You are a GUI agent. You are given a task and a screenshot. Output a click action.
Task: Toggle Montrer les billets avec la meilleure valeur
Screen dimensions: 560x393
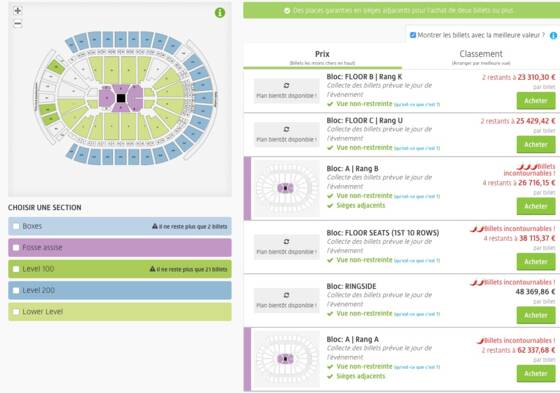413,35
